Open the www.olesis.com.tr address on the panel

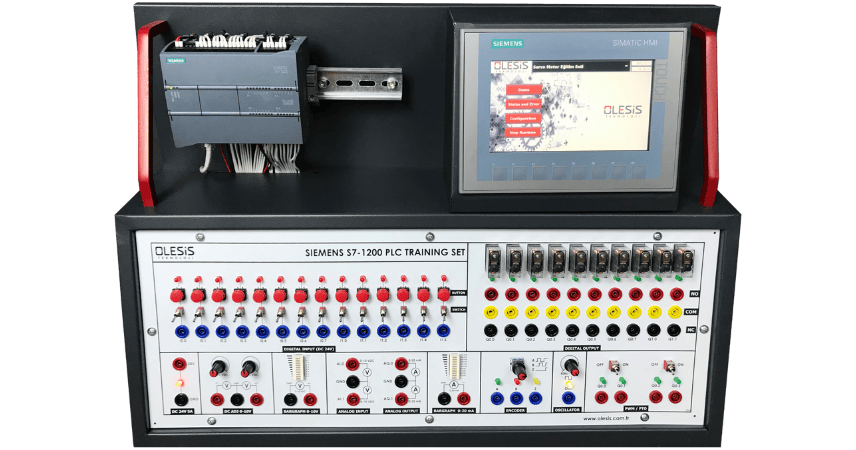[607, 419]
